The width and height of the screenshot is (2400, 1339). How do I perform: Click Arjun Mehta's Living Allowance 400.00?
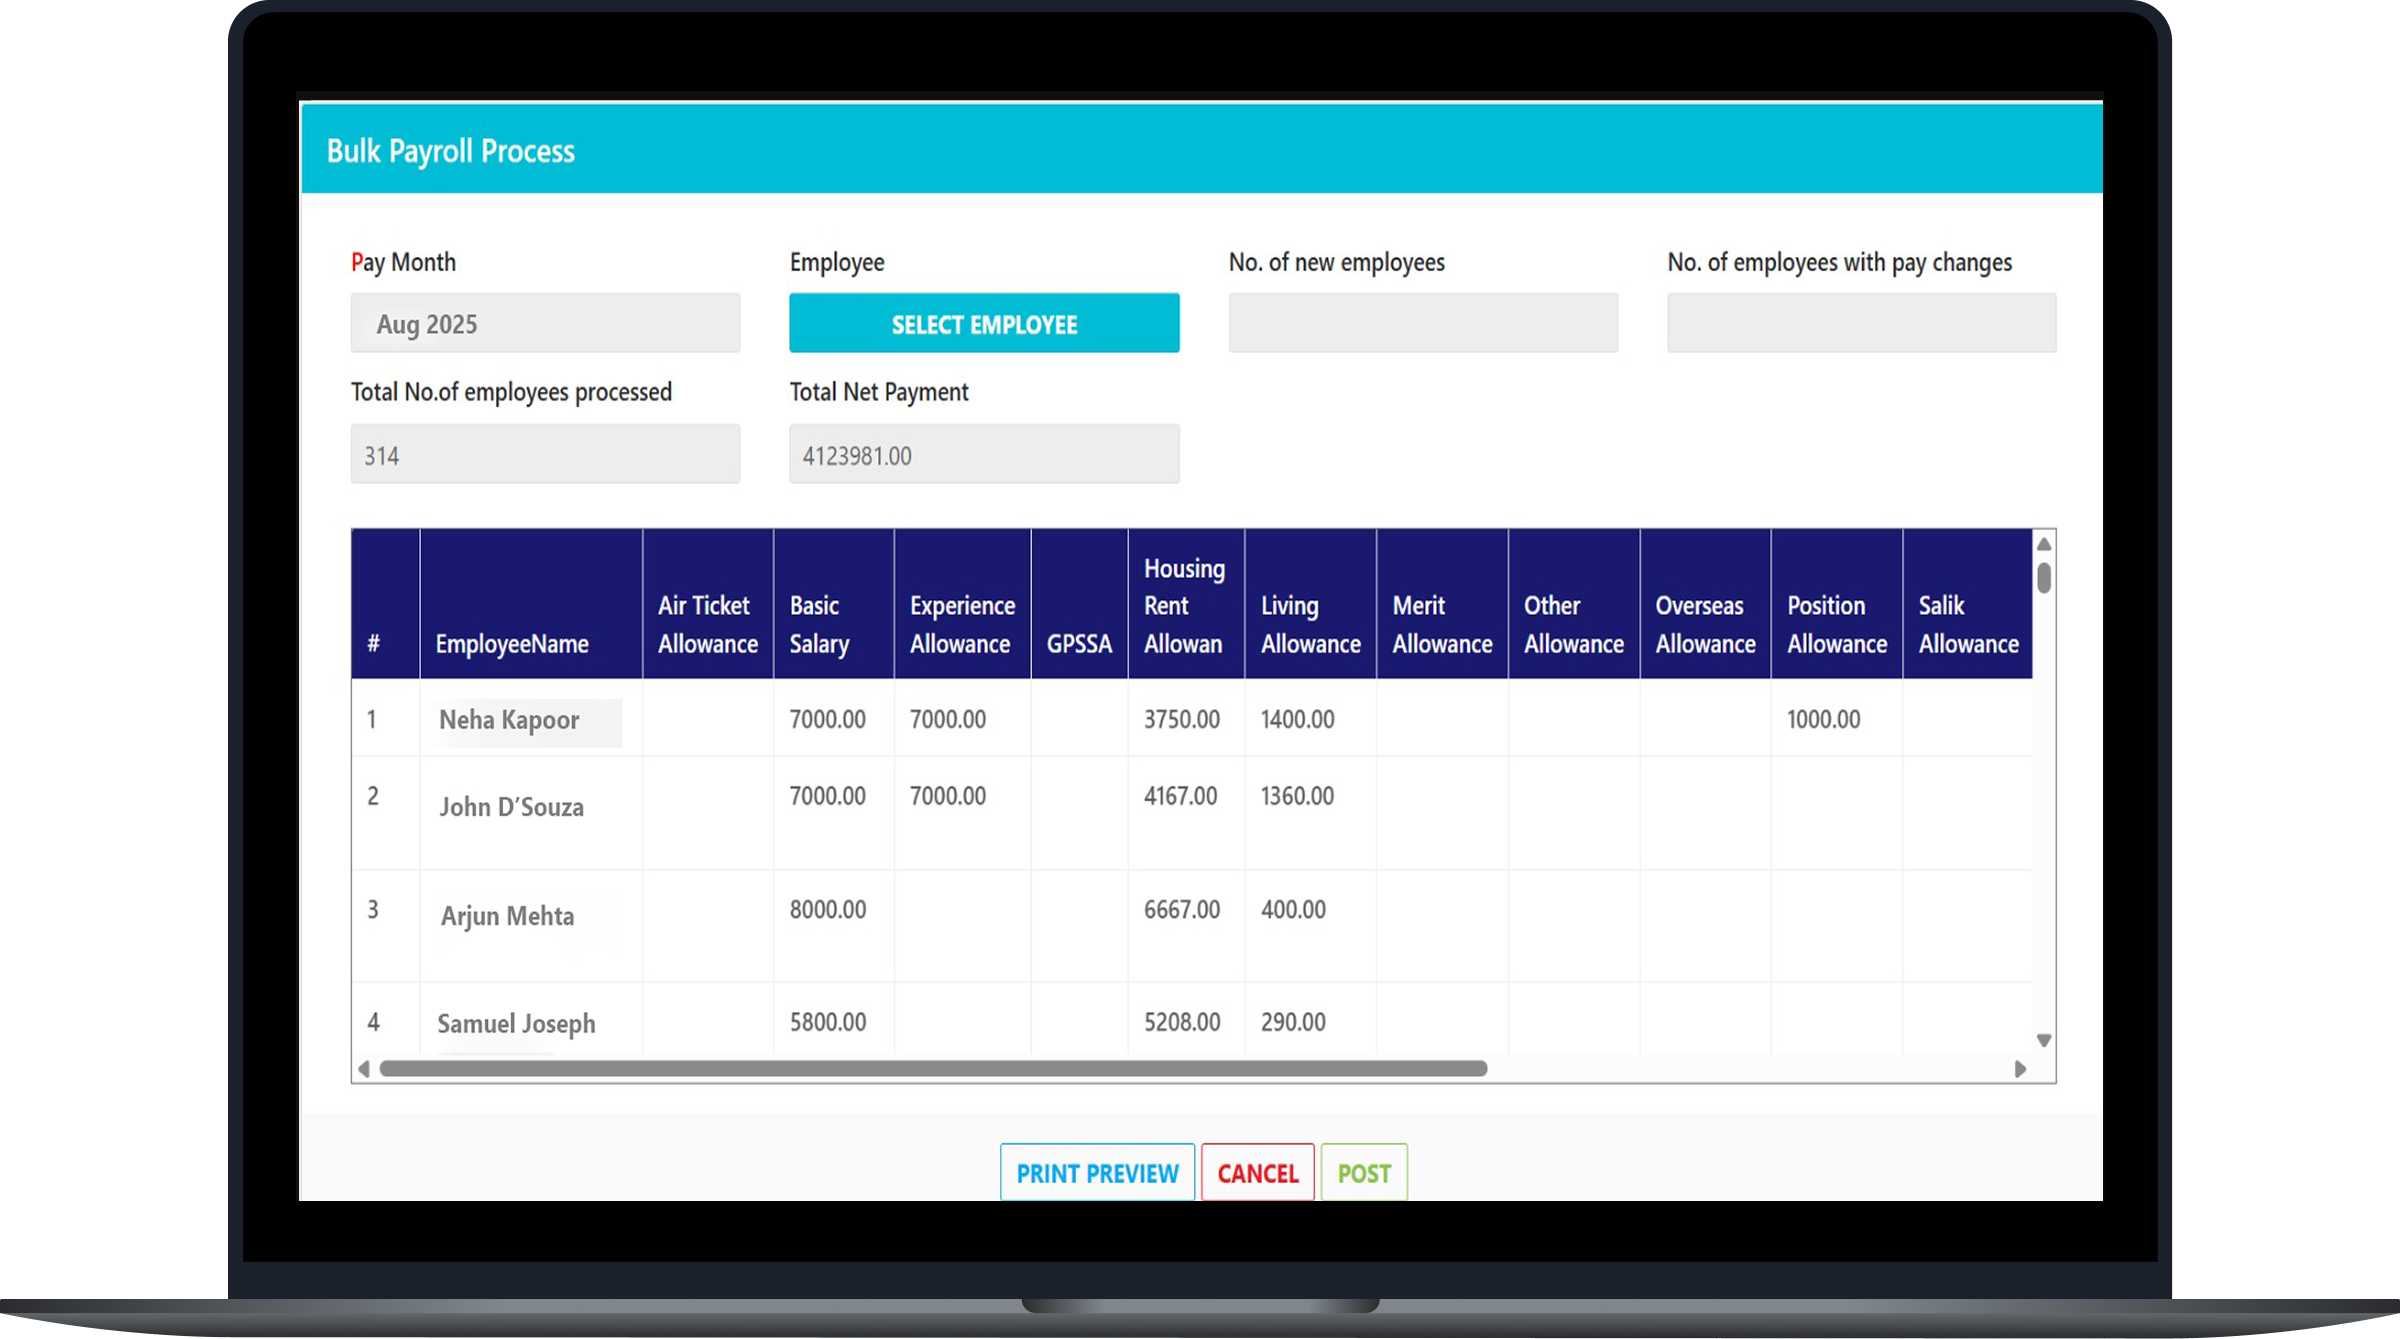tap(1293, 909)
